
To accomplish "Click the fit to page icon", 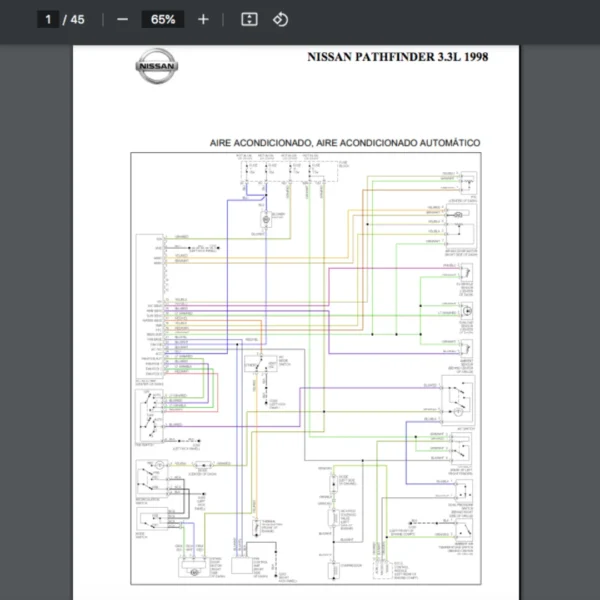I will click(x=249, y=19).
